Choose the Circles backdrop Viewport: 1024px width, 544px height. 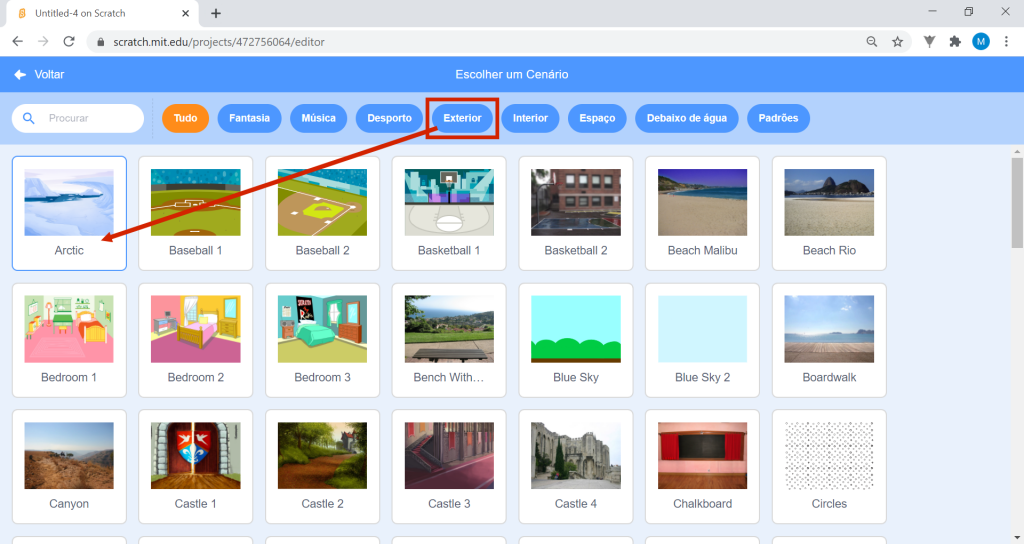[x=829, y=466]
